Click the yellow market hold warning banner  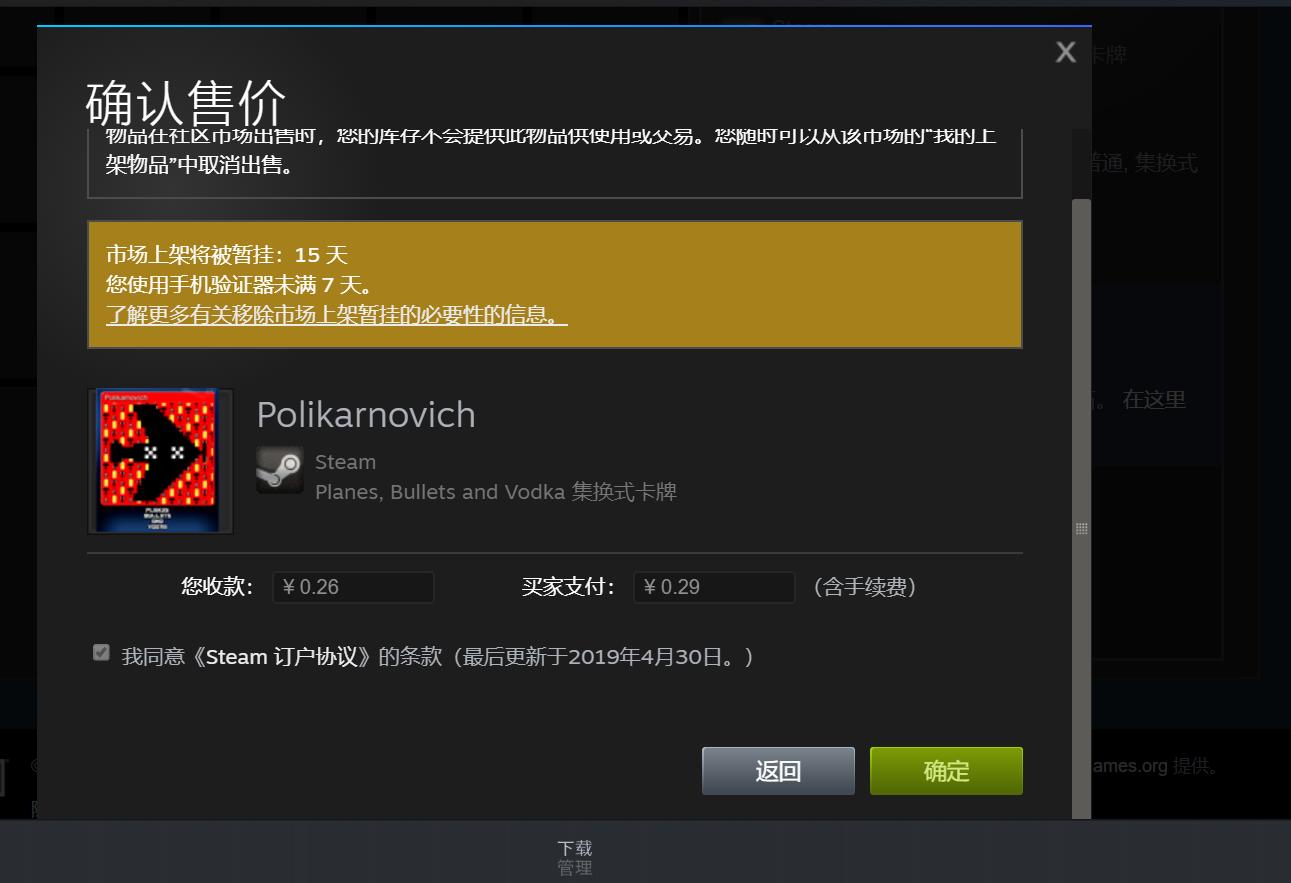(554, 284)
